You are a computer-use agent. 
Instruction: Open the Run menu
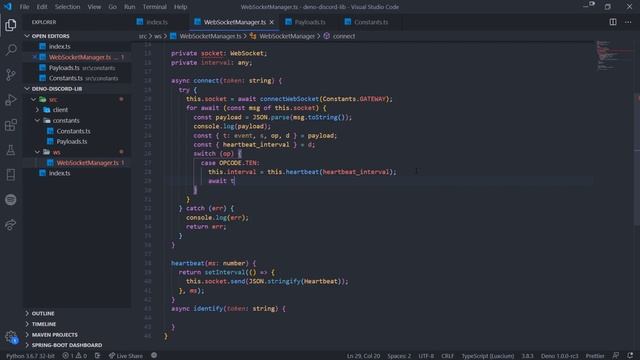pyautogui.click(x=129, y=7)
